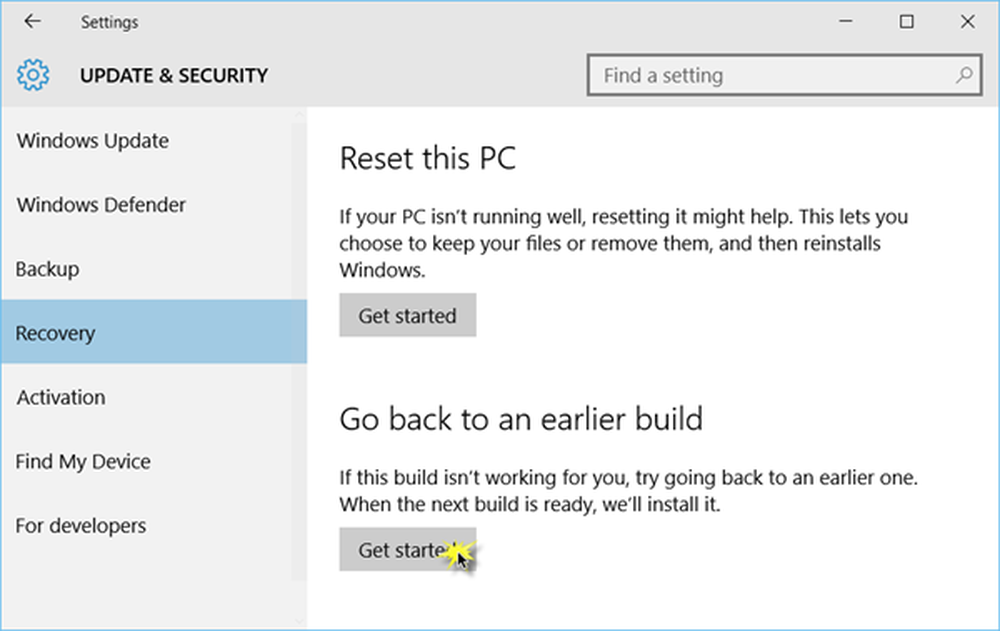Click the magnifier icon in search box

coord(964,75)
